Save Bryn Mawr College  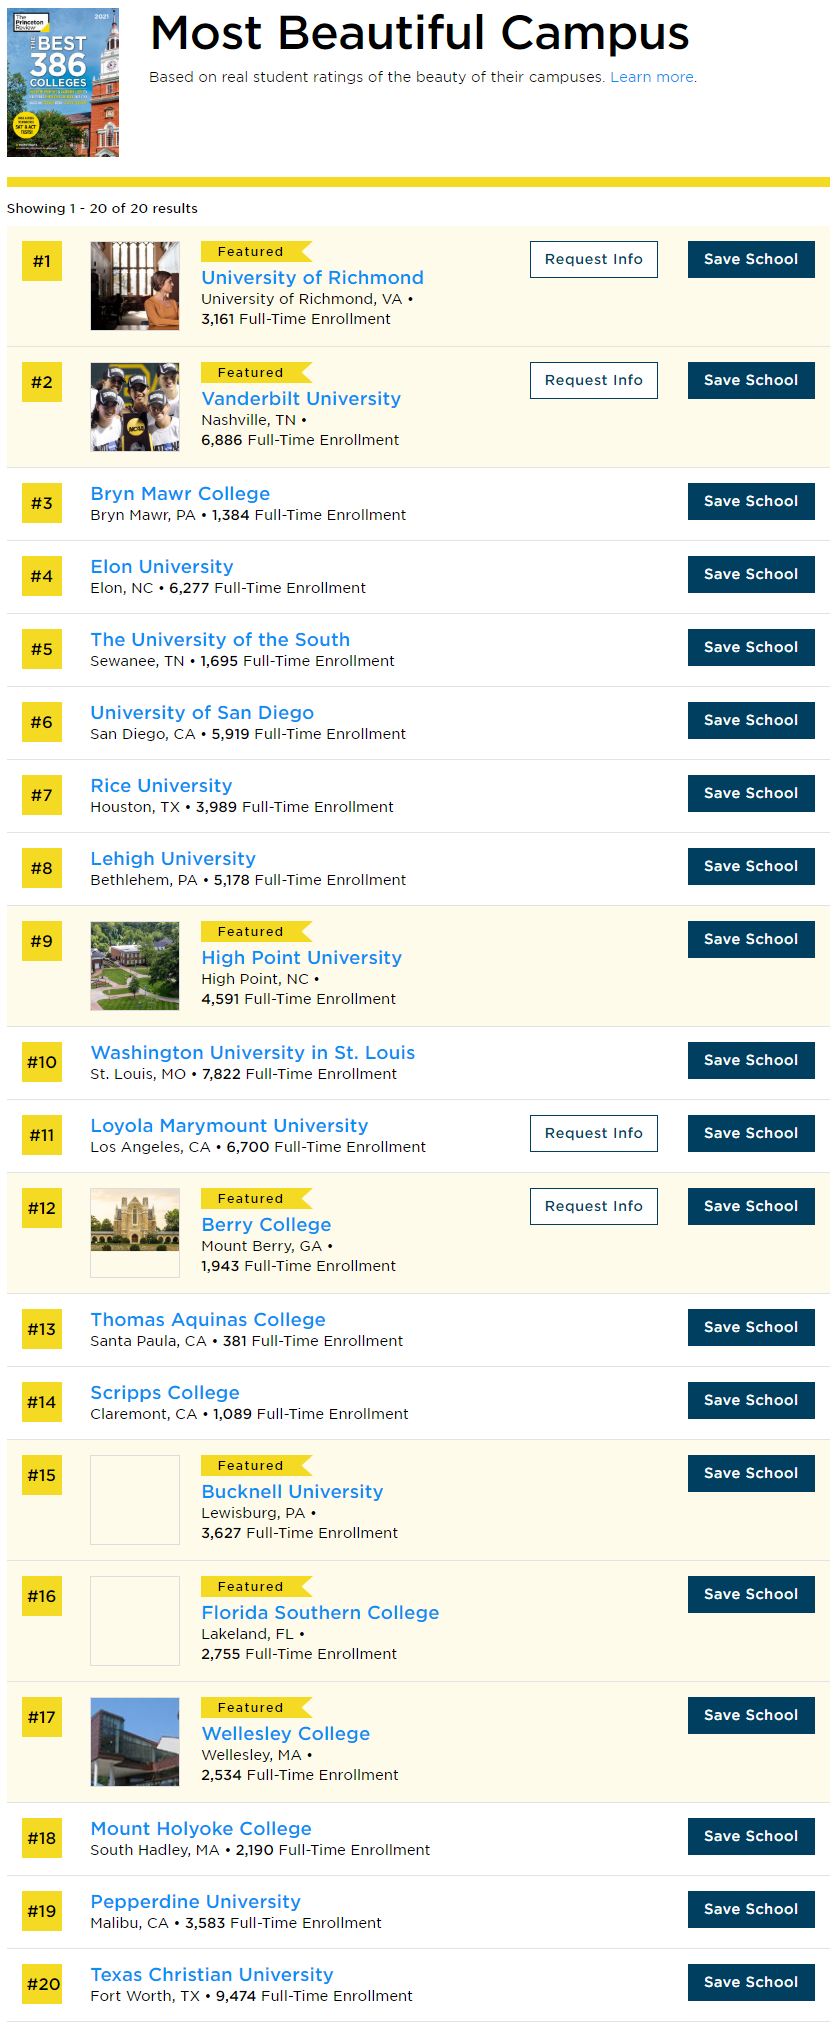[751, 501]
